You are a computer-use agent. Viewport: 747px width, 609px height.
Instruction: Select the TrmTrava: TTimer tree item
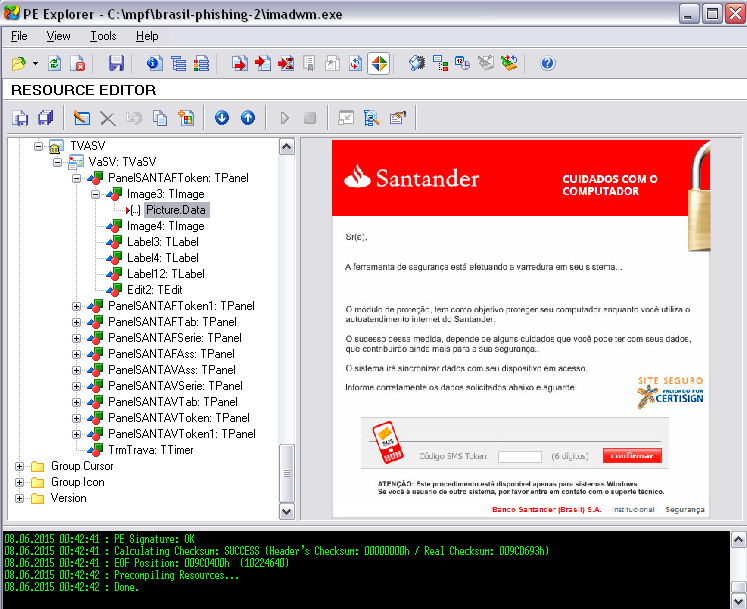151,450
